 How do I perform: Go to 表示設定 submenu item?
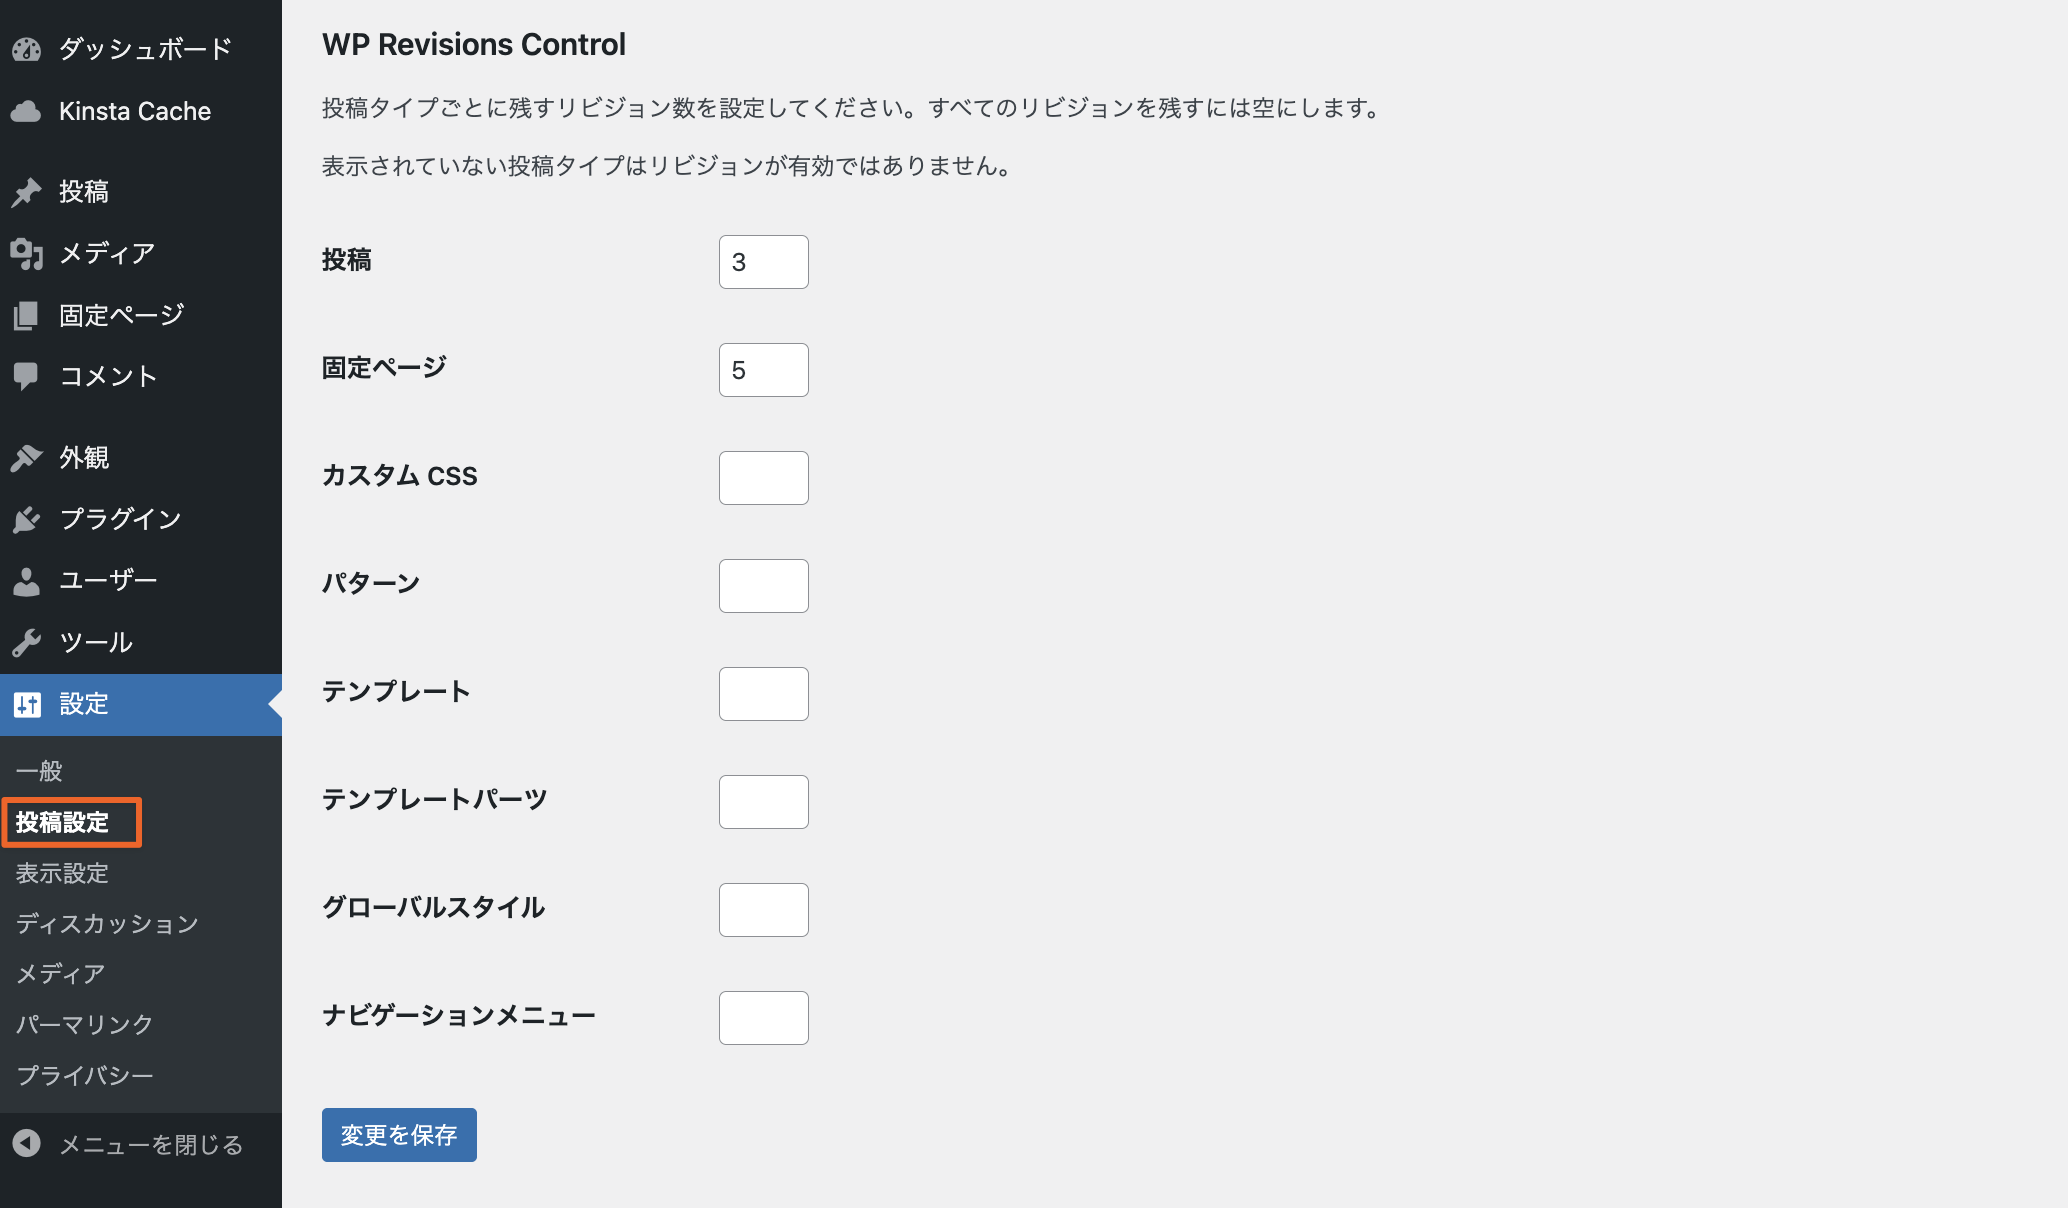pos(62,873)
